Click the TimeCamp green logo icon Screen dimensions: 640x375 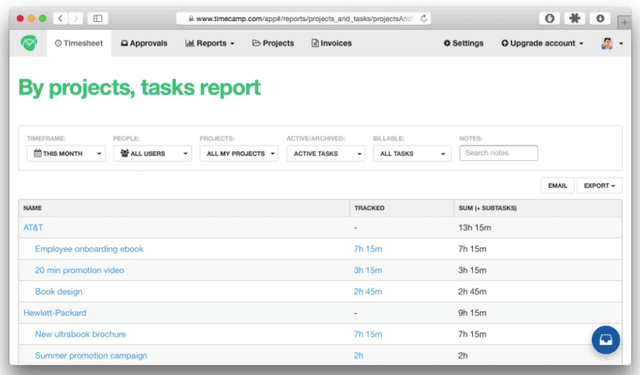[29, 42]
